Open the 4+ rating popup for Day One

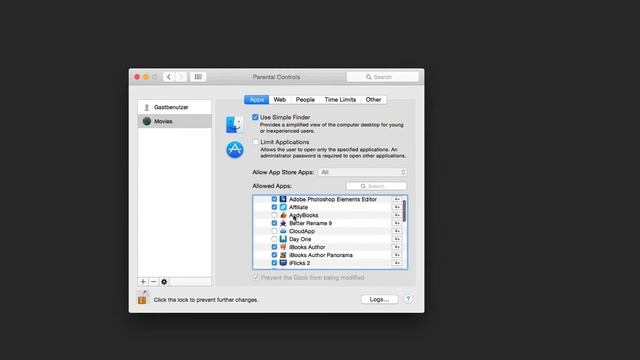pyautogui.click(x=397, y=239)
